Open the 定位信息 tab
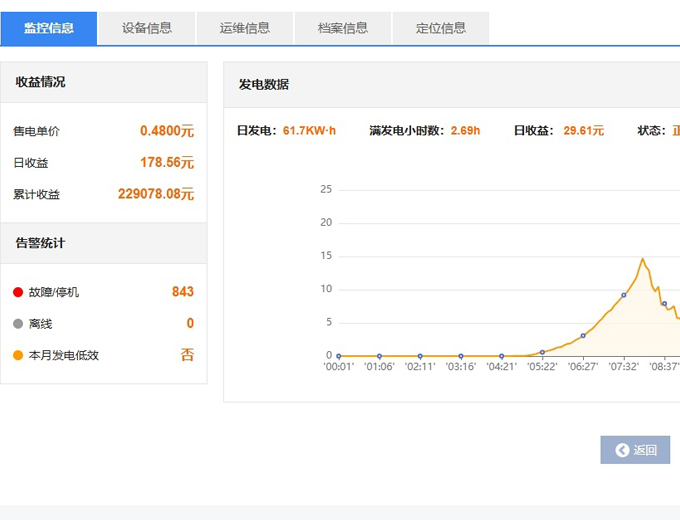The image size is (680, 520). [x=441, y=28]
